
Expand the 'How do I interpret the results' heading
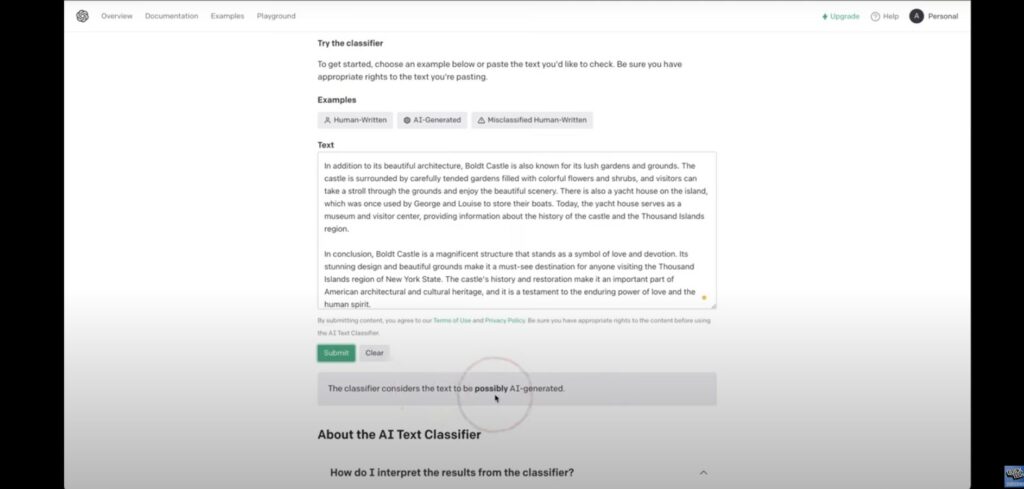tap(452, 472)
